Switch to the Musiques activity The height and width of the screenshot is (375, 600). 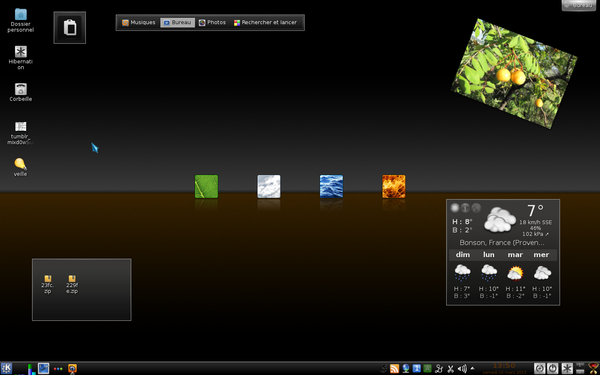139,23
